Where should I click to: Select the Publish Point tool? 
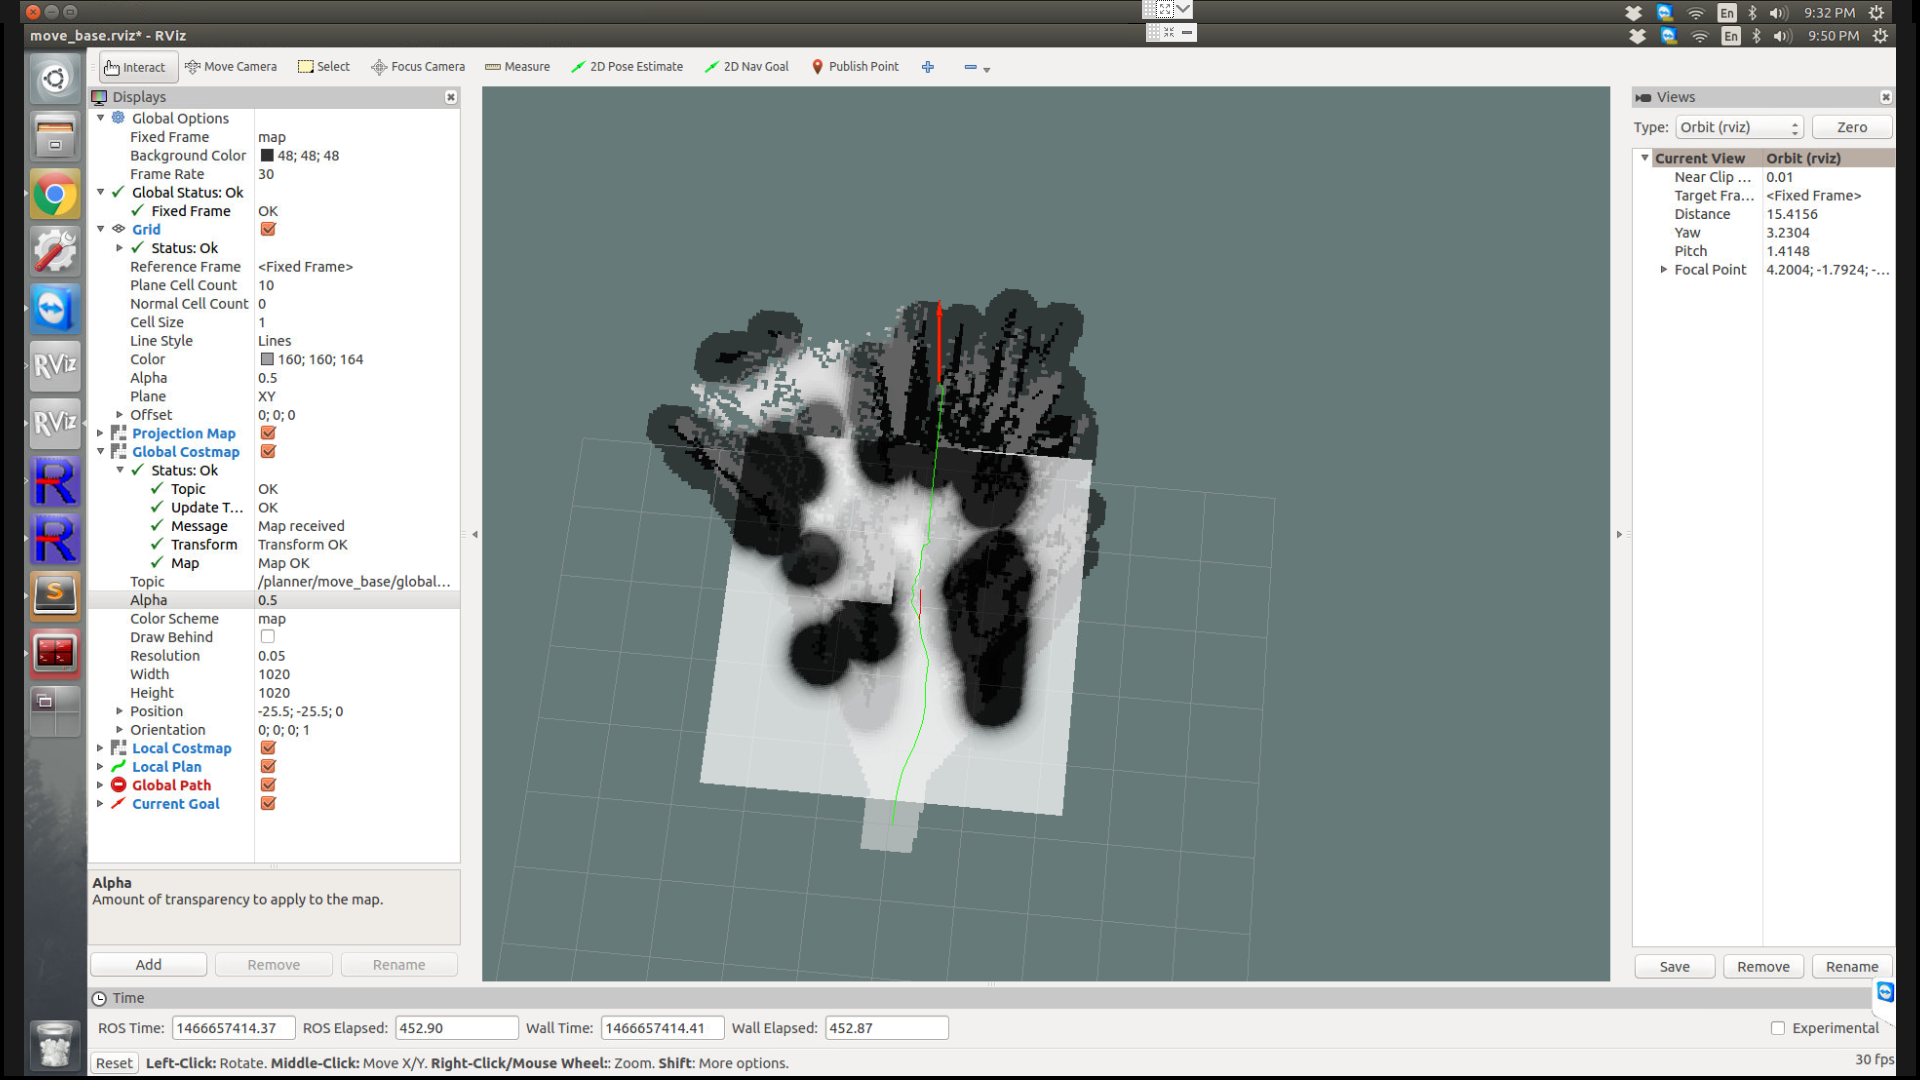coord(854,67)
